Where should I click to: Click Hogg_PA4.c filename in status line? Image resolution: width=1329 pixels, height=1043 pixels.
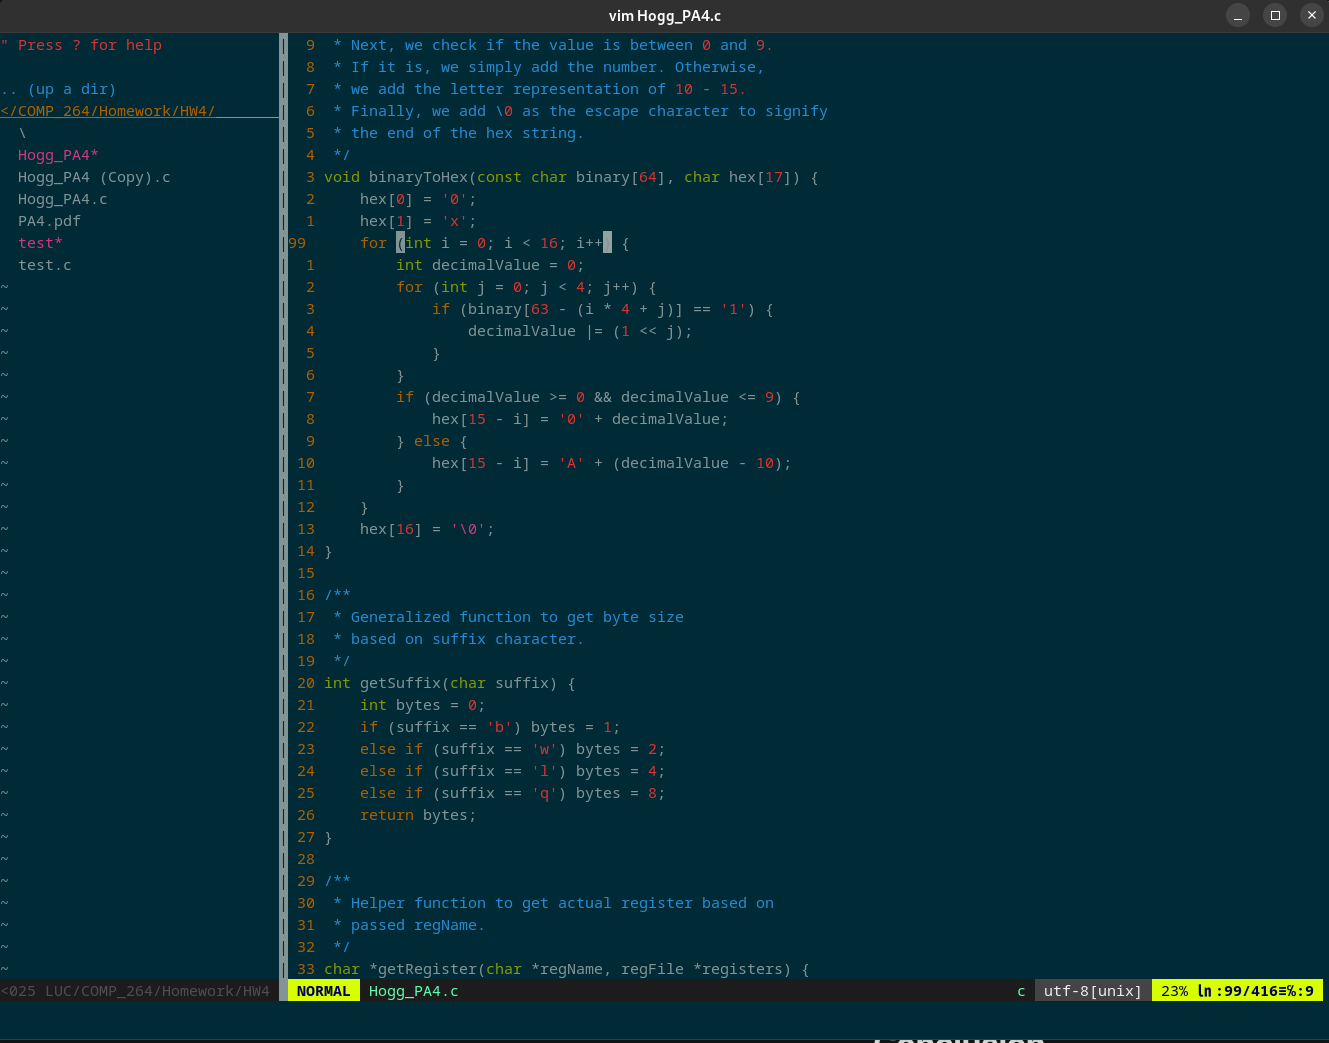coord(413,991)
